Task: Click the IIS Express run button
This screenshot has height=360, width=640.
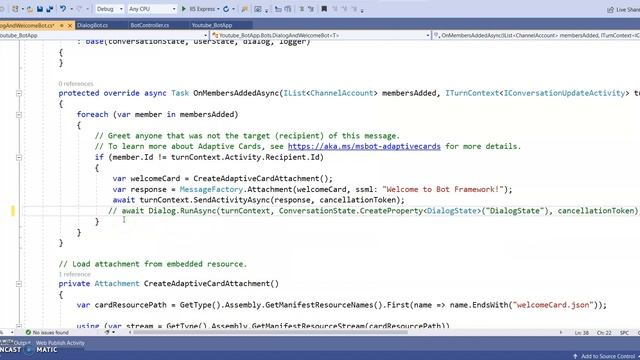Action: click(199, 9)
